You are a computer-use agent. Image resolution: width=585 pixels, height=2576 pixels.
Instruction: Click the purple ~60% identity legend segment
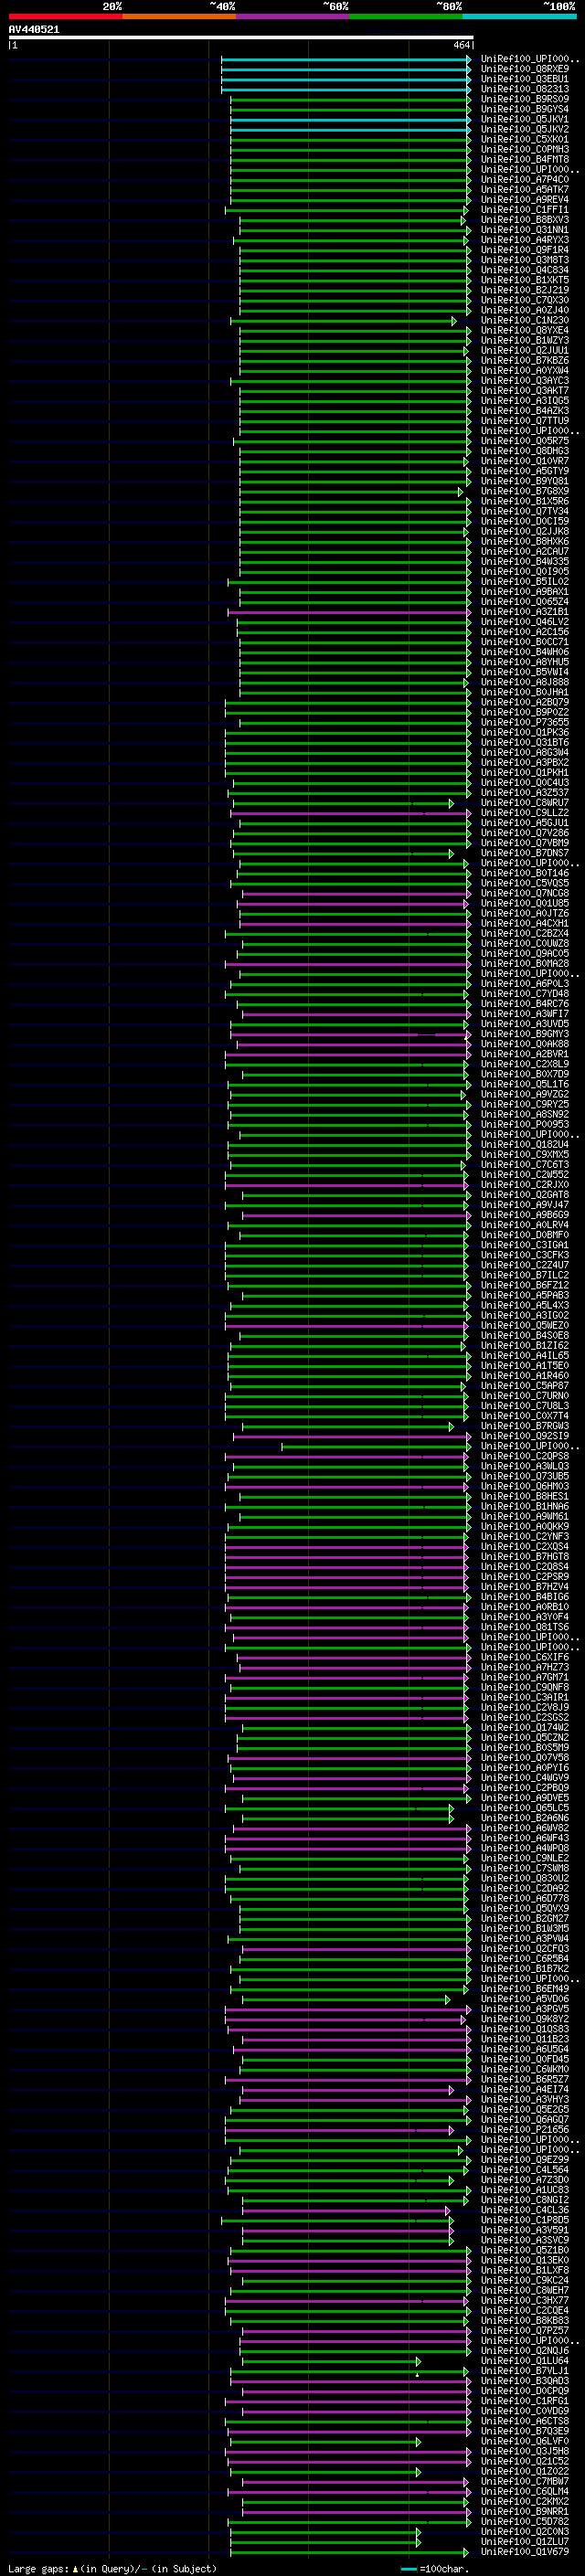click(293, 17)
